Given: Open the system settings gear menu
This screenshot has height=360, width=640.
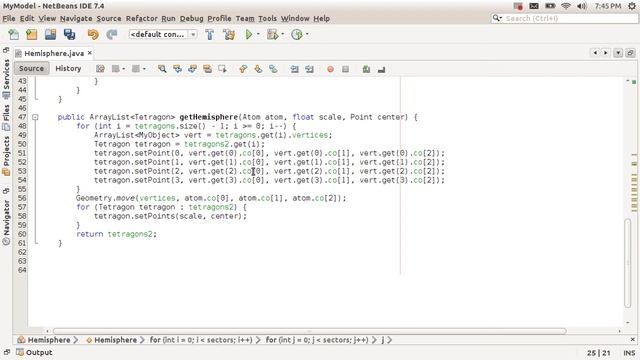Looking at the screenshot, I should (632, 6).
